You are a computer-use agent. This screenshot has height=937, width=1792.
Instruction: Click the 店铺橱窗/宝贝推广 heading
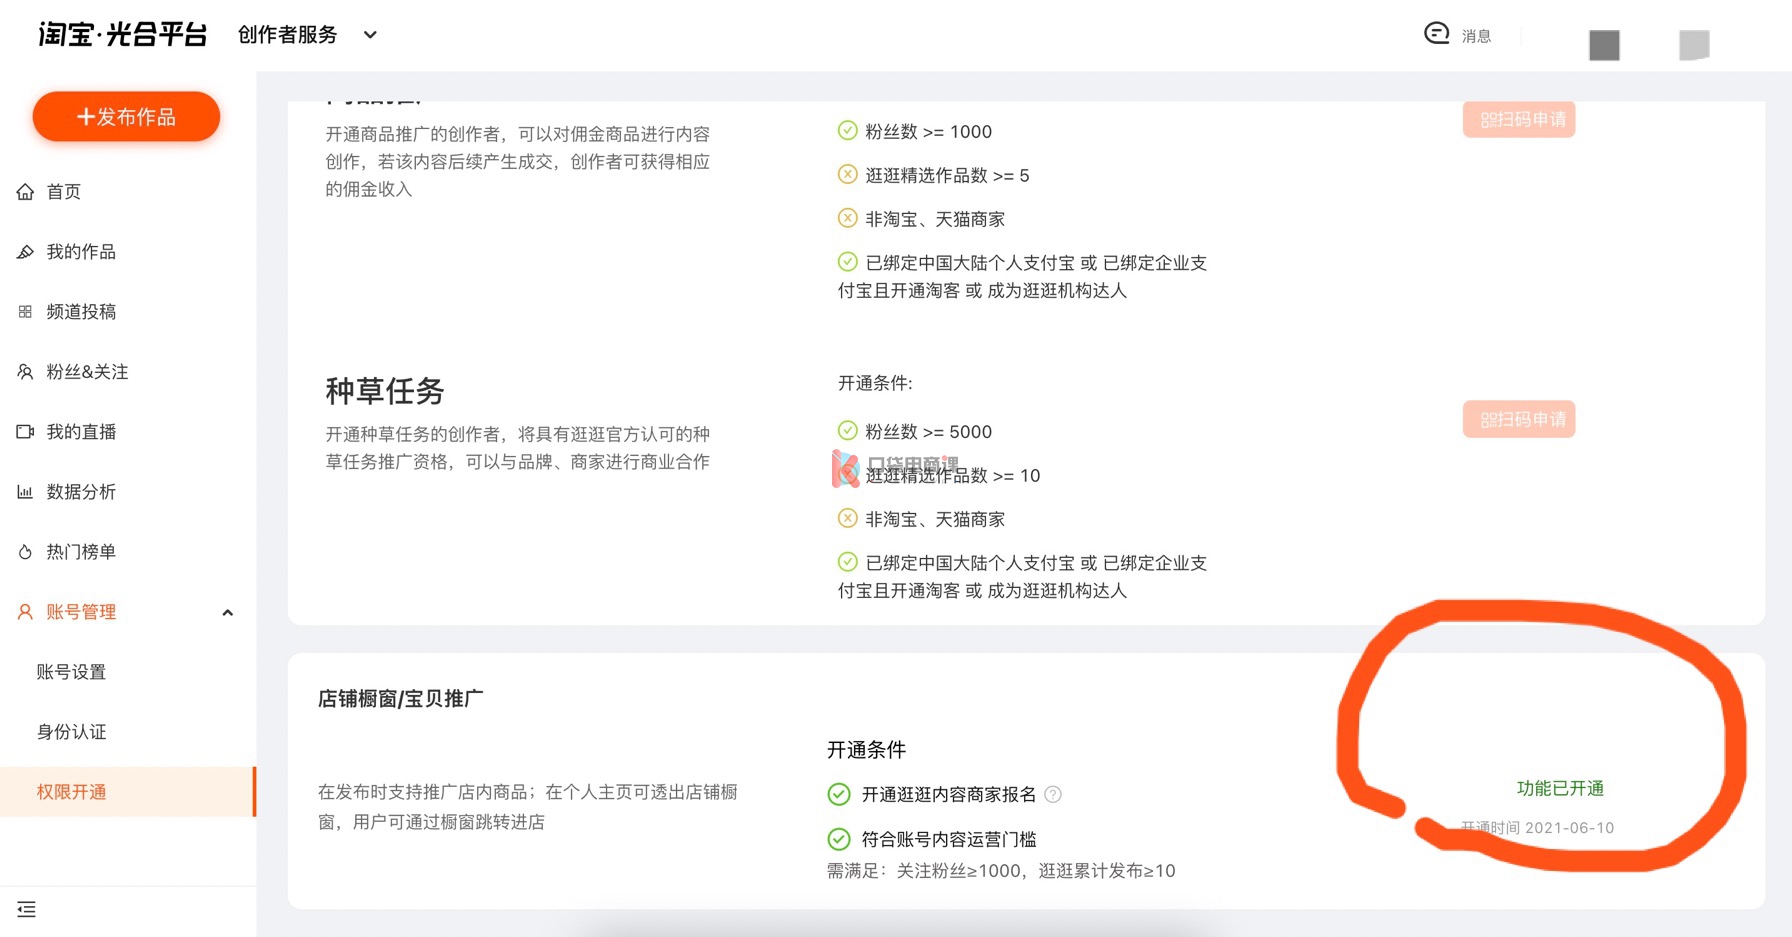point(400,699)
